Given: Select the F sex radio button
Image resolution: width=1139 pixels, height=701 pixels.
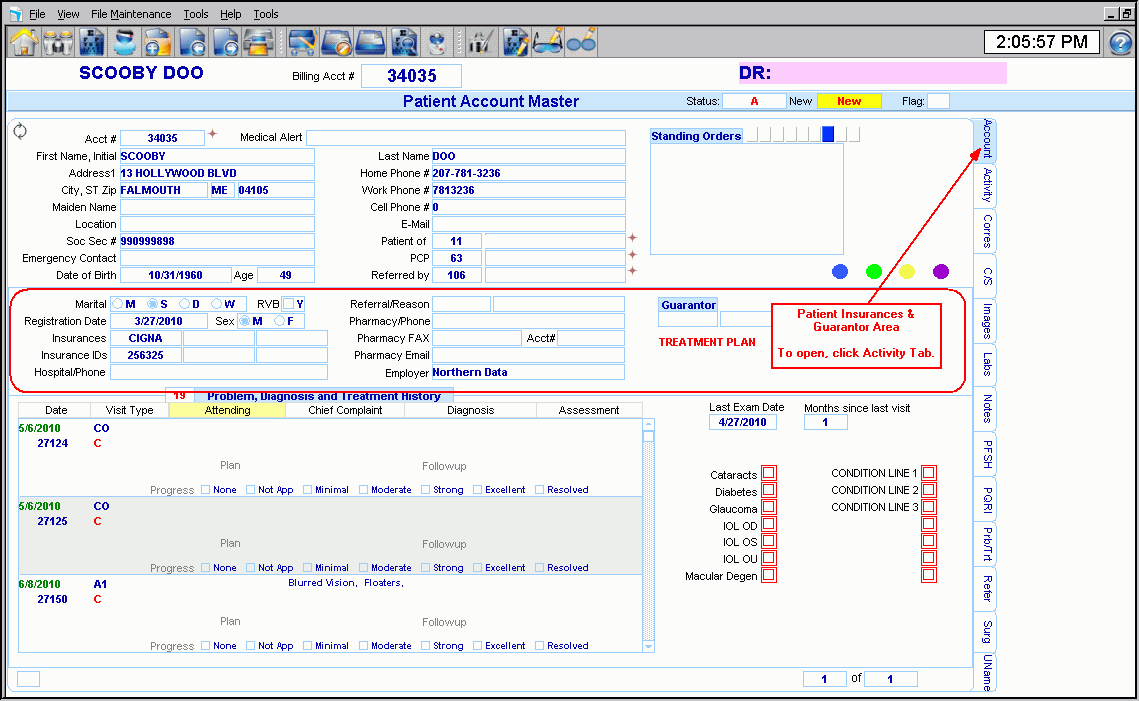Looking at the screenshot, I should tap(281, 321).
